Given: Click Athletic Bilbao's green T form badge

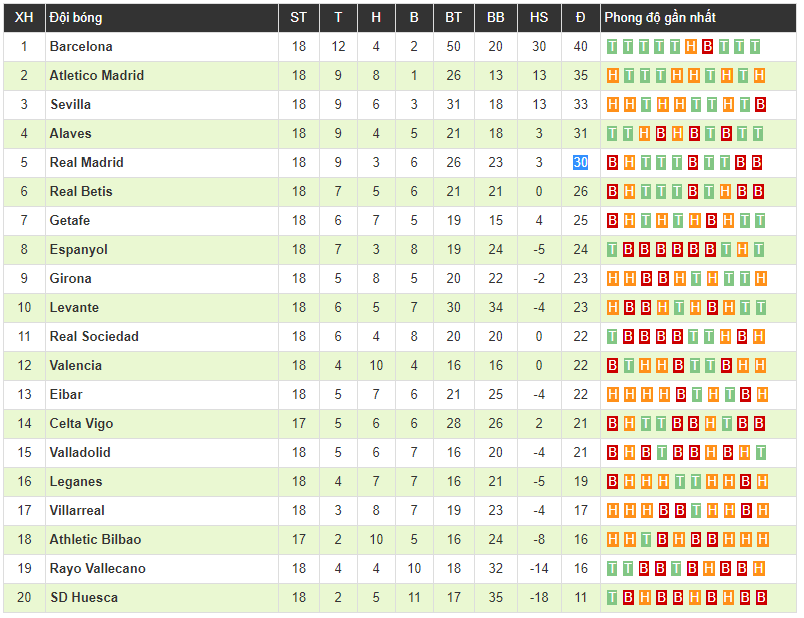Looking at the screenshot, I should pyautogui.click(x=646, y=539).
